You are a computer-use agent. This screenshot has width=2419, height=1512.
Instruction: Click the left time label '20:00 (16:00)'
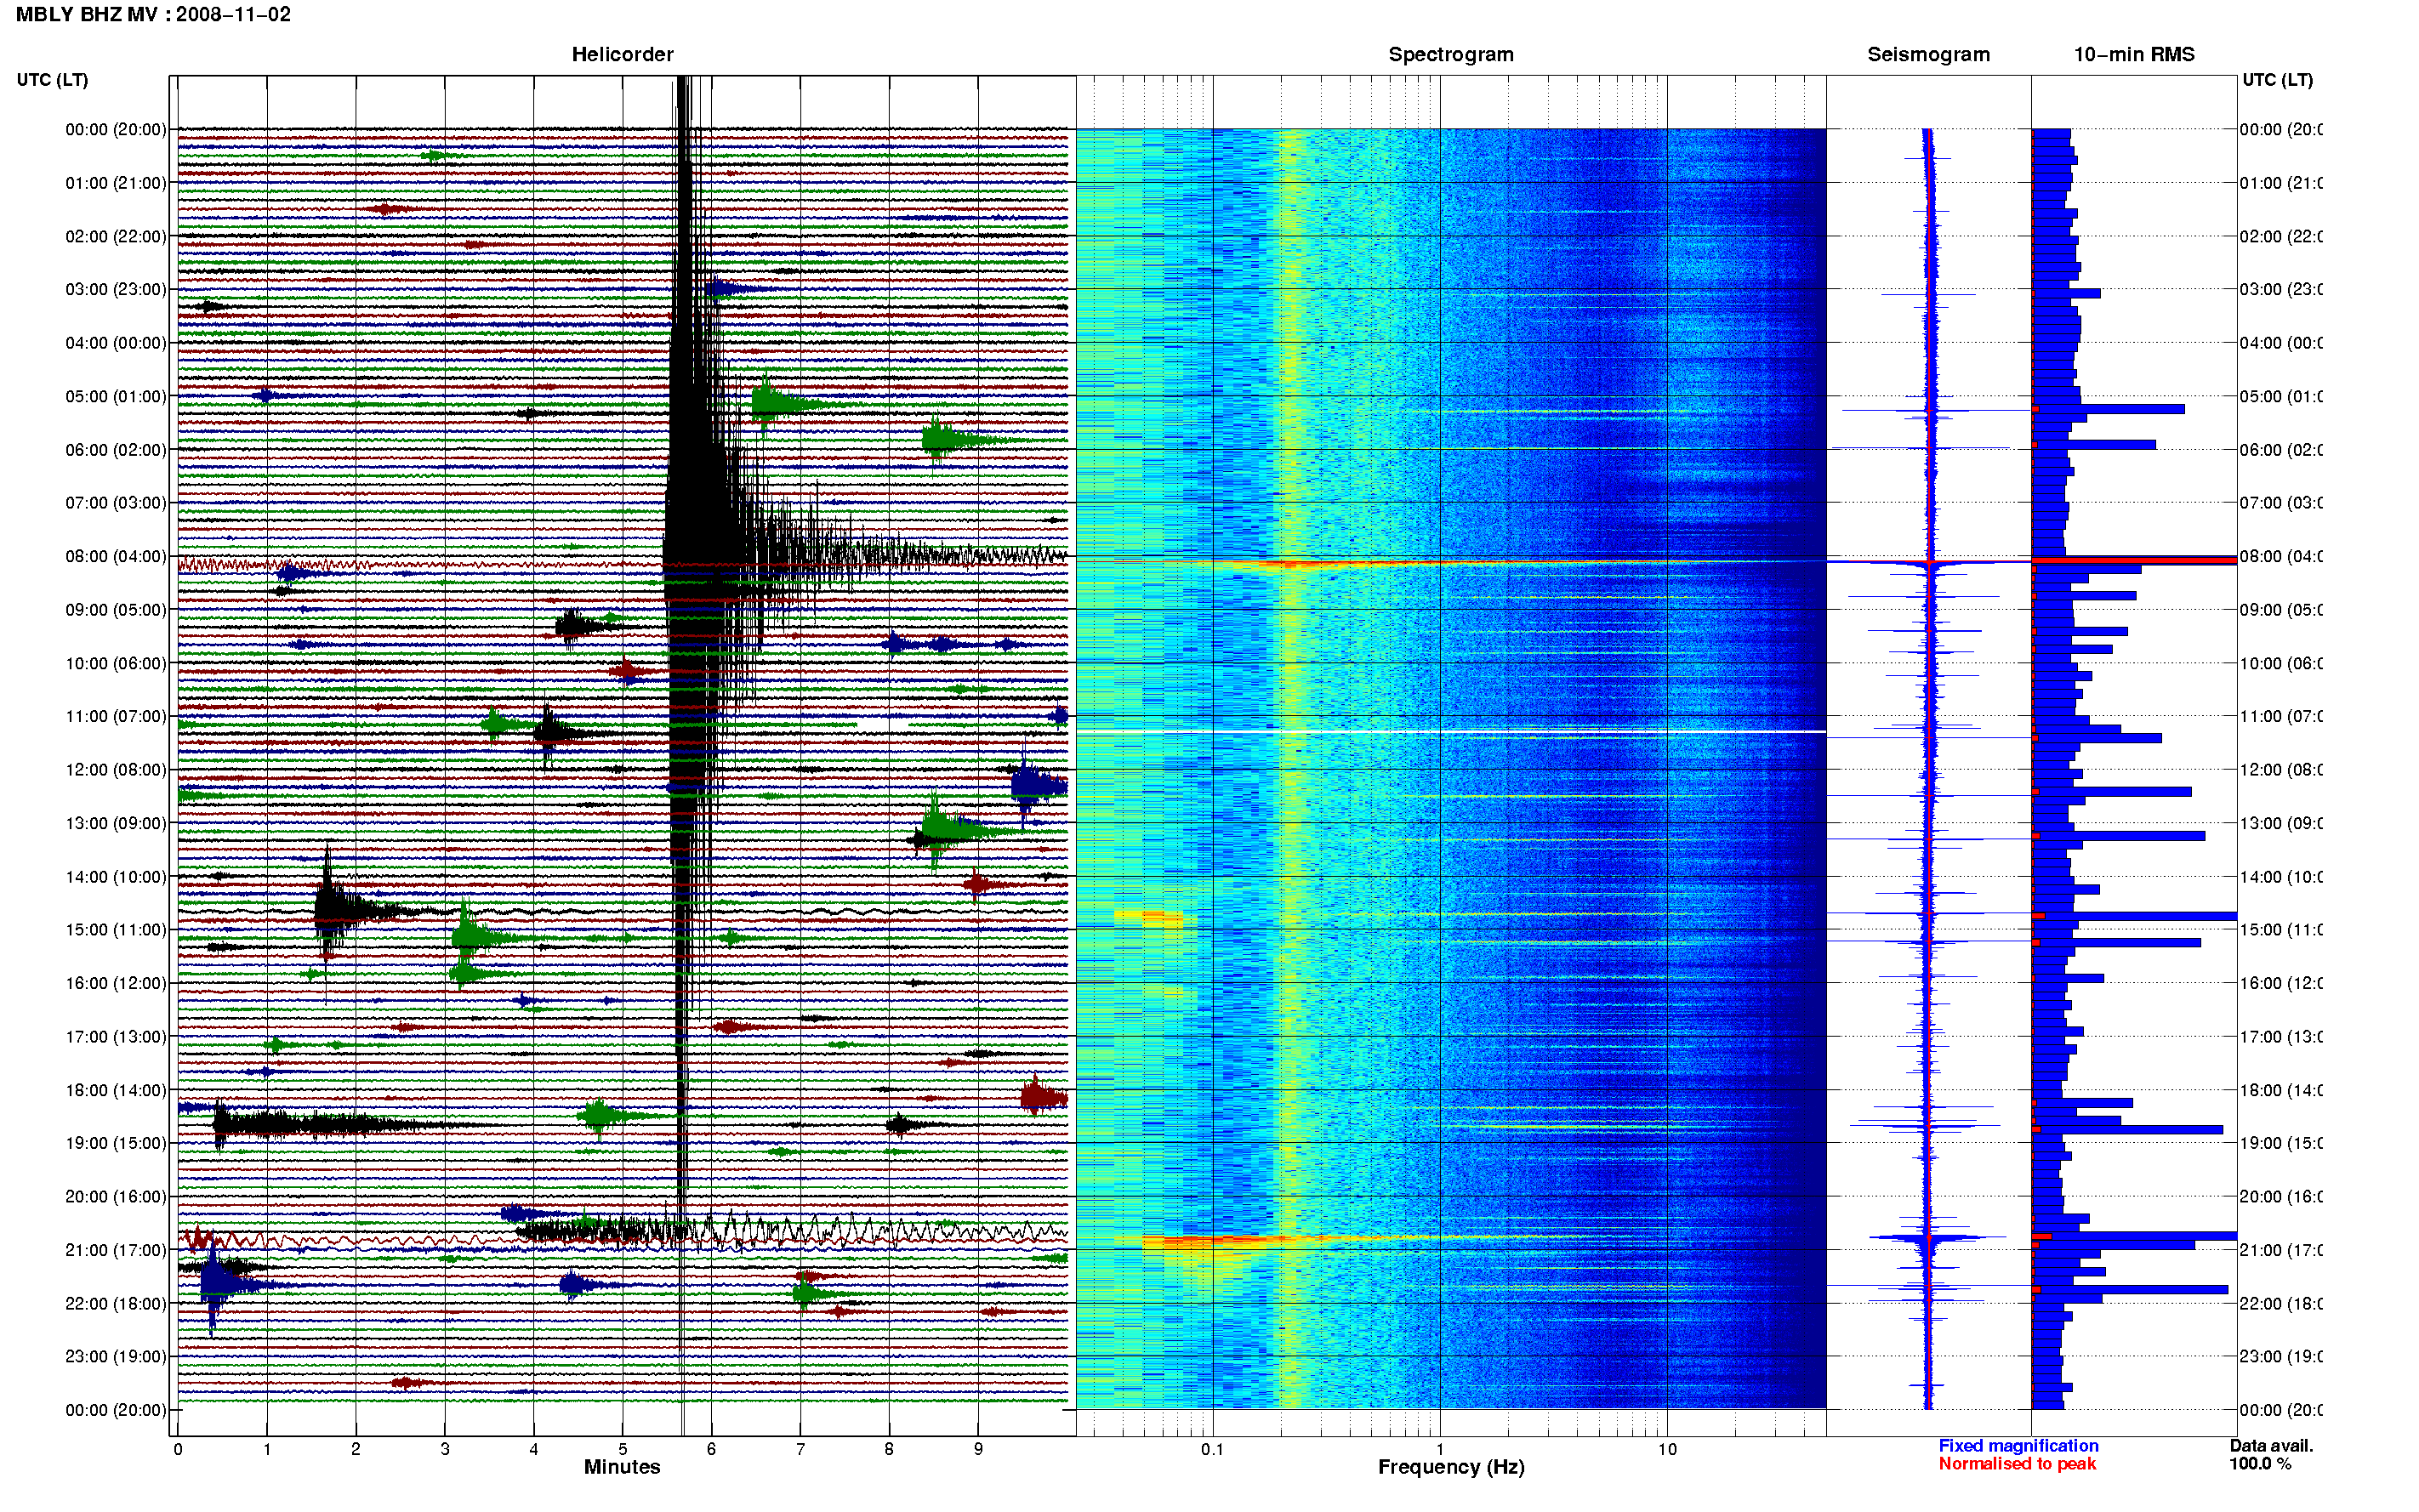[116, 1196]
